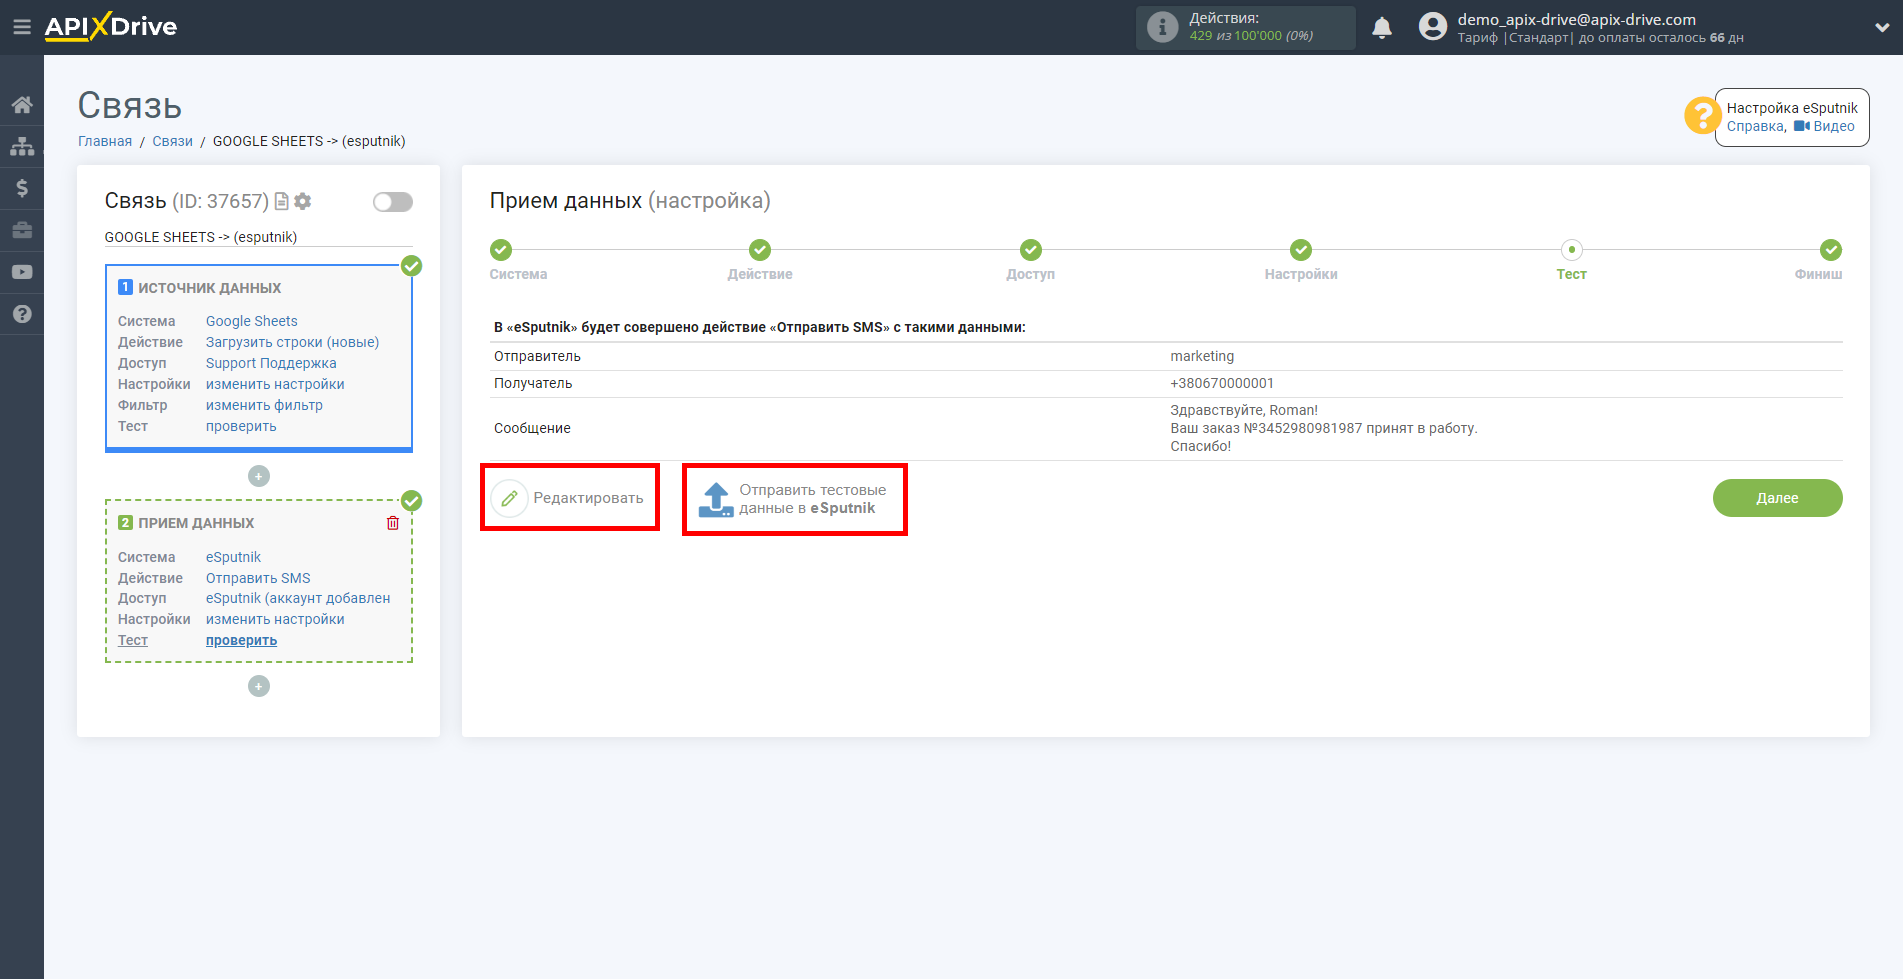Image resolution: width=1903 pixels, height=979 pixels.
Task: Click Support Поддержка access link
Action: [271, 363]
